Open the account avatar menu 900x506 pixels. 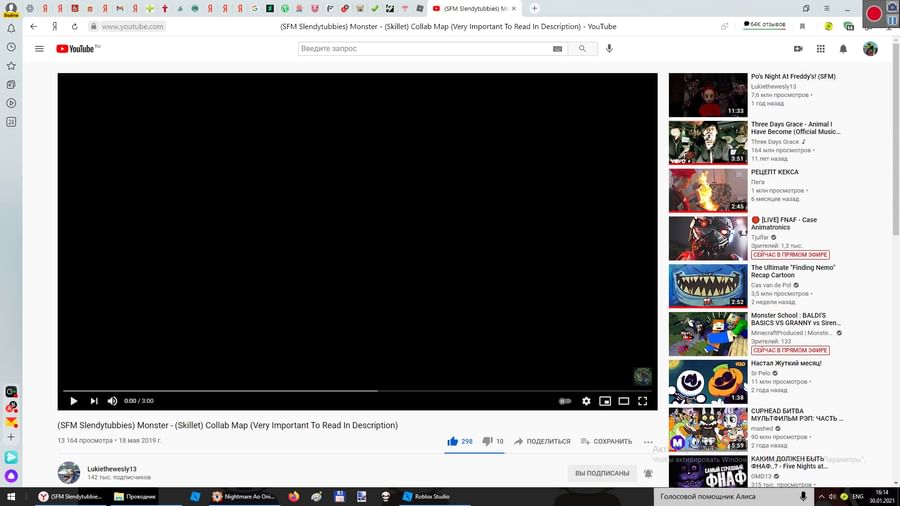click(x=870, y=49)
